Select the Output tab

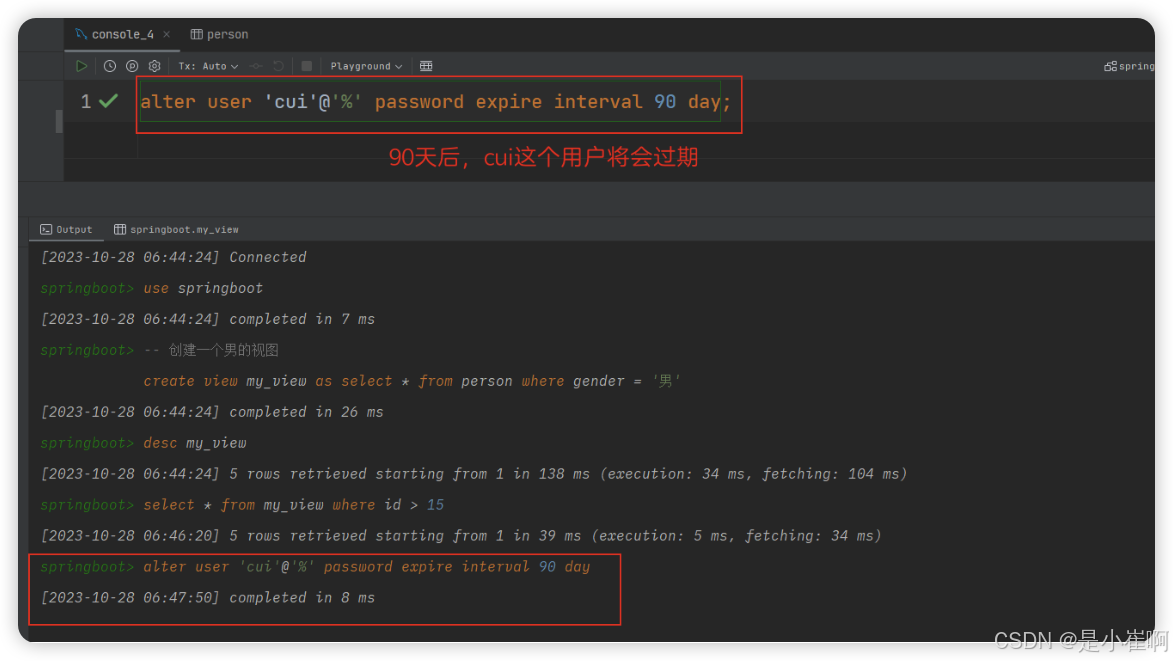67,230
